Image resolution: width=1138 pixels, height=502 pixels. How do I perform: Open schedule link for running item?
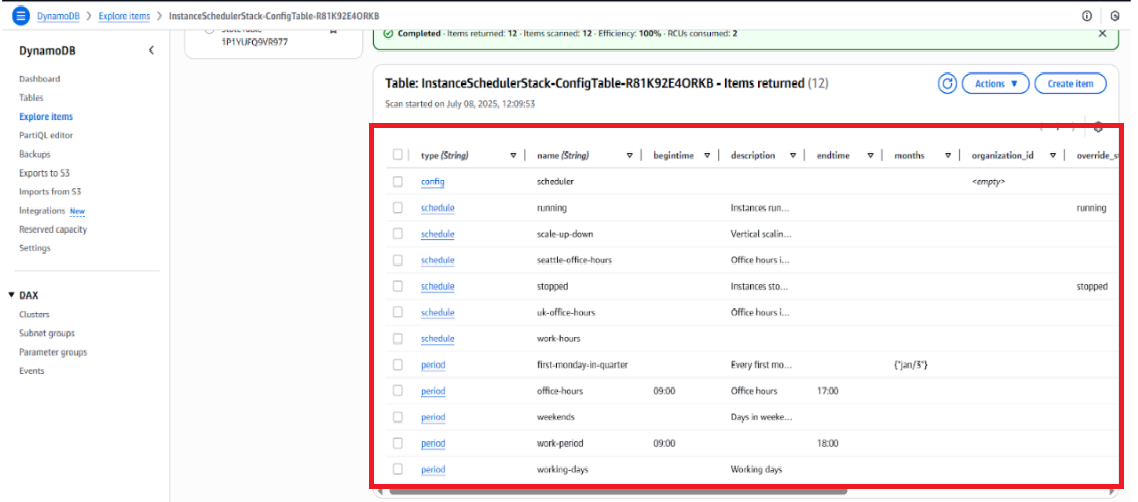tap(438, 207)
